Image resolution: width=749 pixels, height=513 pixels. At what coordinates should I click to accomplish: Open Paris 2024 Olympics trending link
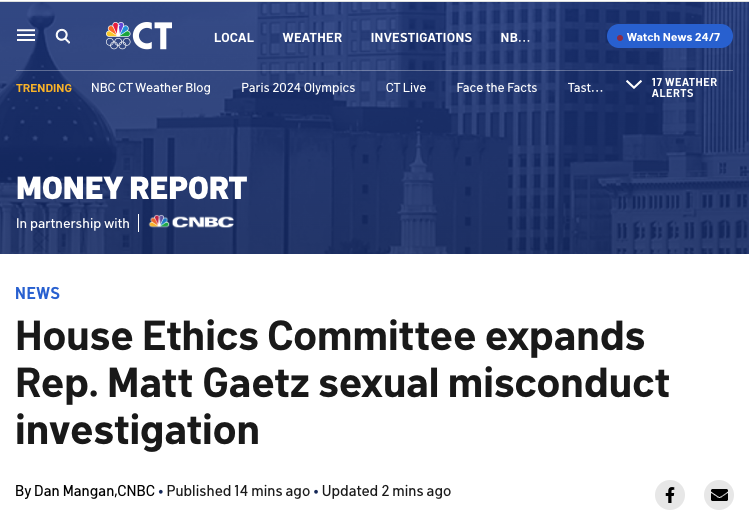click(x=298, y=87)
